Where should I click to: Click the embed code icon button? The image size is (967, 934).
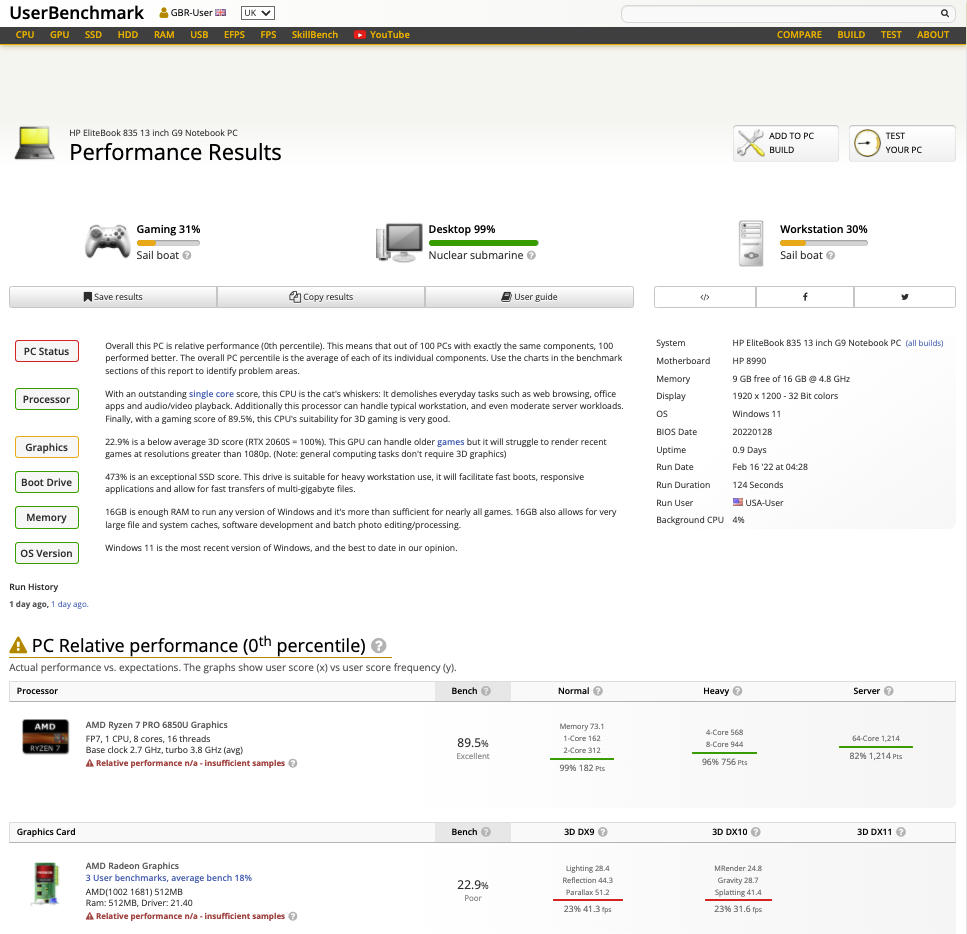pyautogui.click(x=705, y=297)
